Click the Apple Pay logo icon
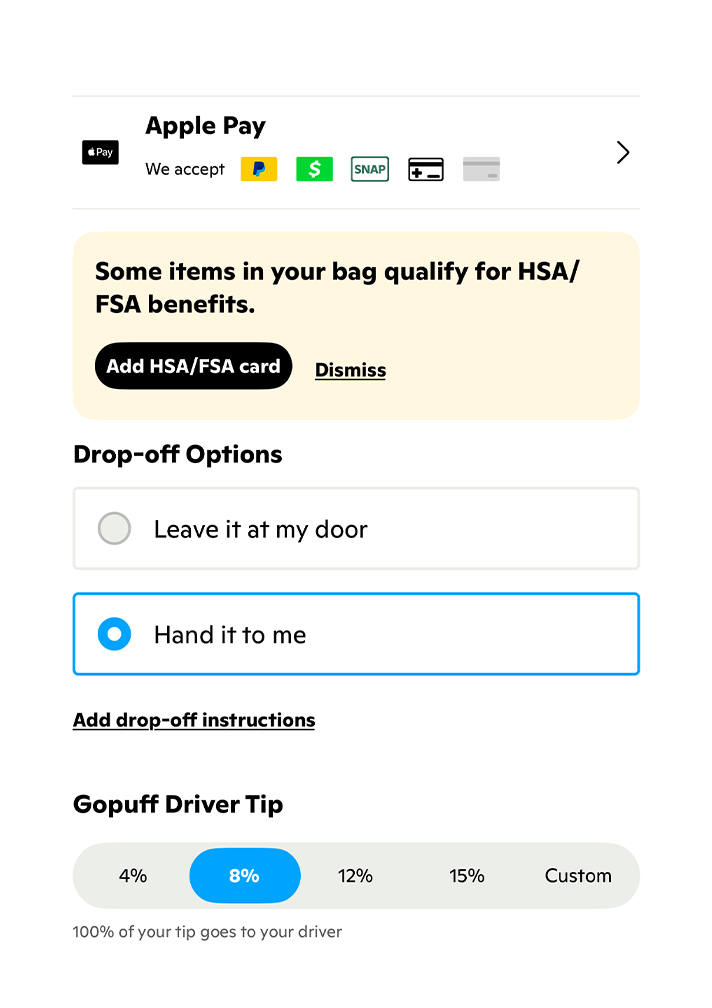Viewport: 712px width, 1008px height. point(100,153)
